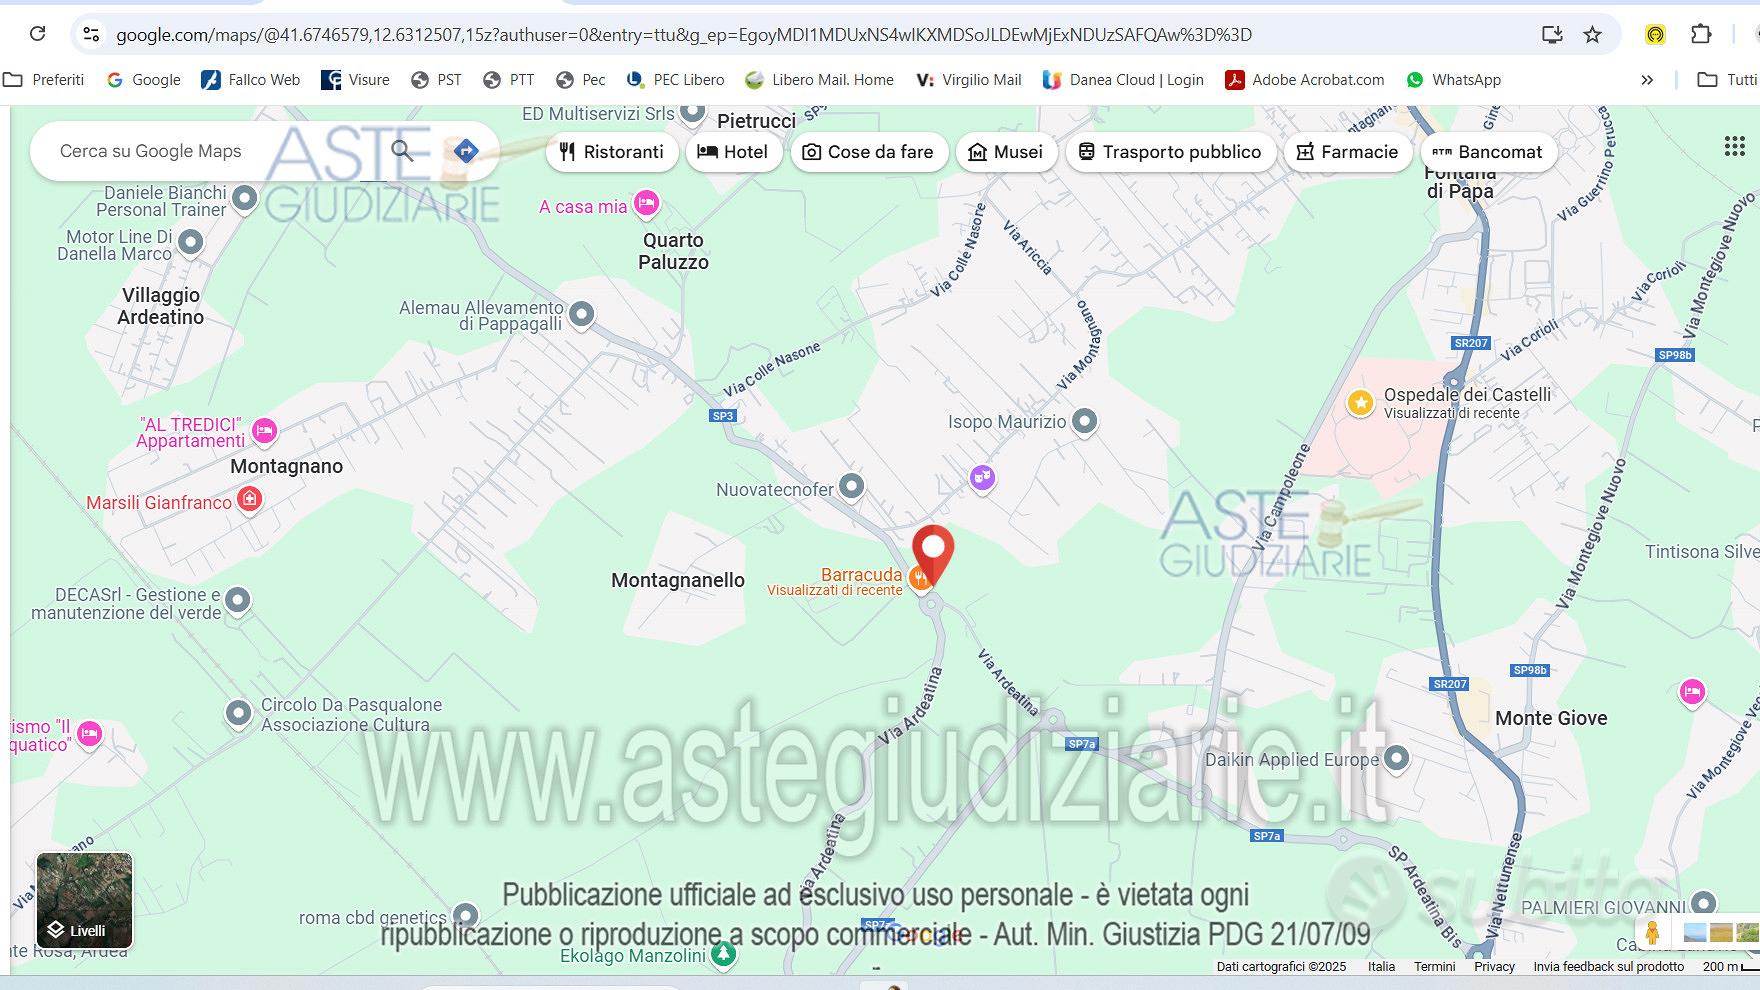Open directions with the blue arrow icon
Screen dimensions: 1760x990
[x=466, y=151]
